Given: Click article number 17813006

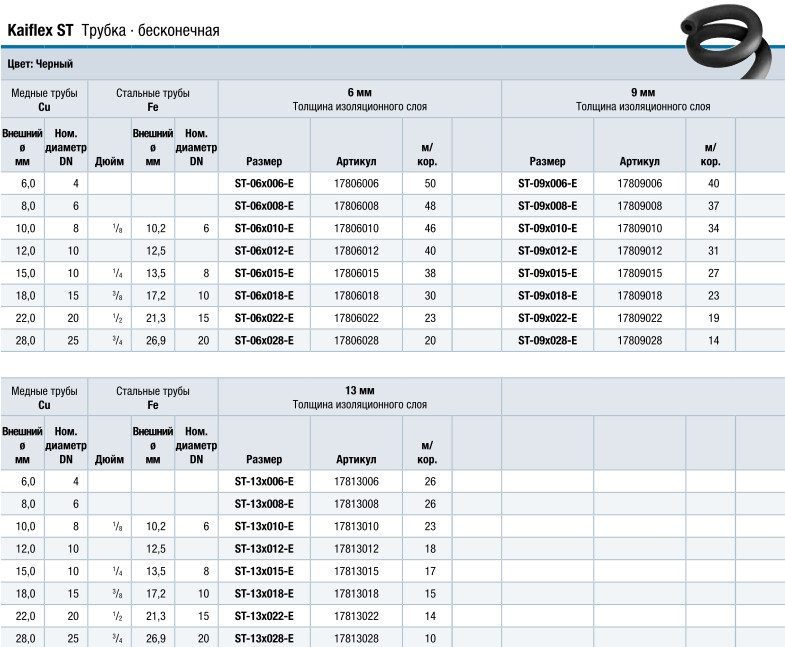Looking at the screenshot, I should pyautogui.click(x=356, y=482).
